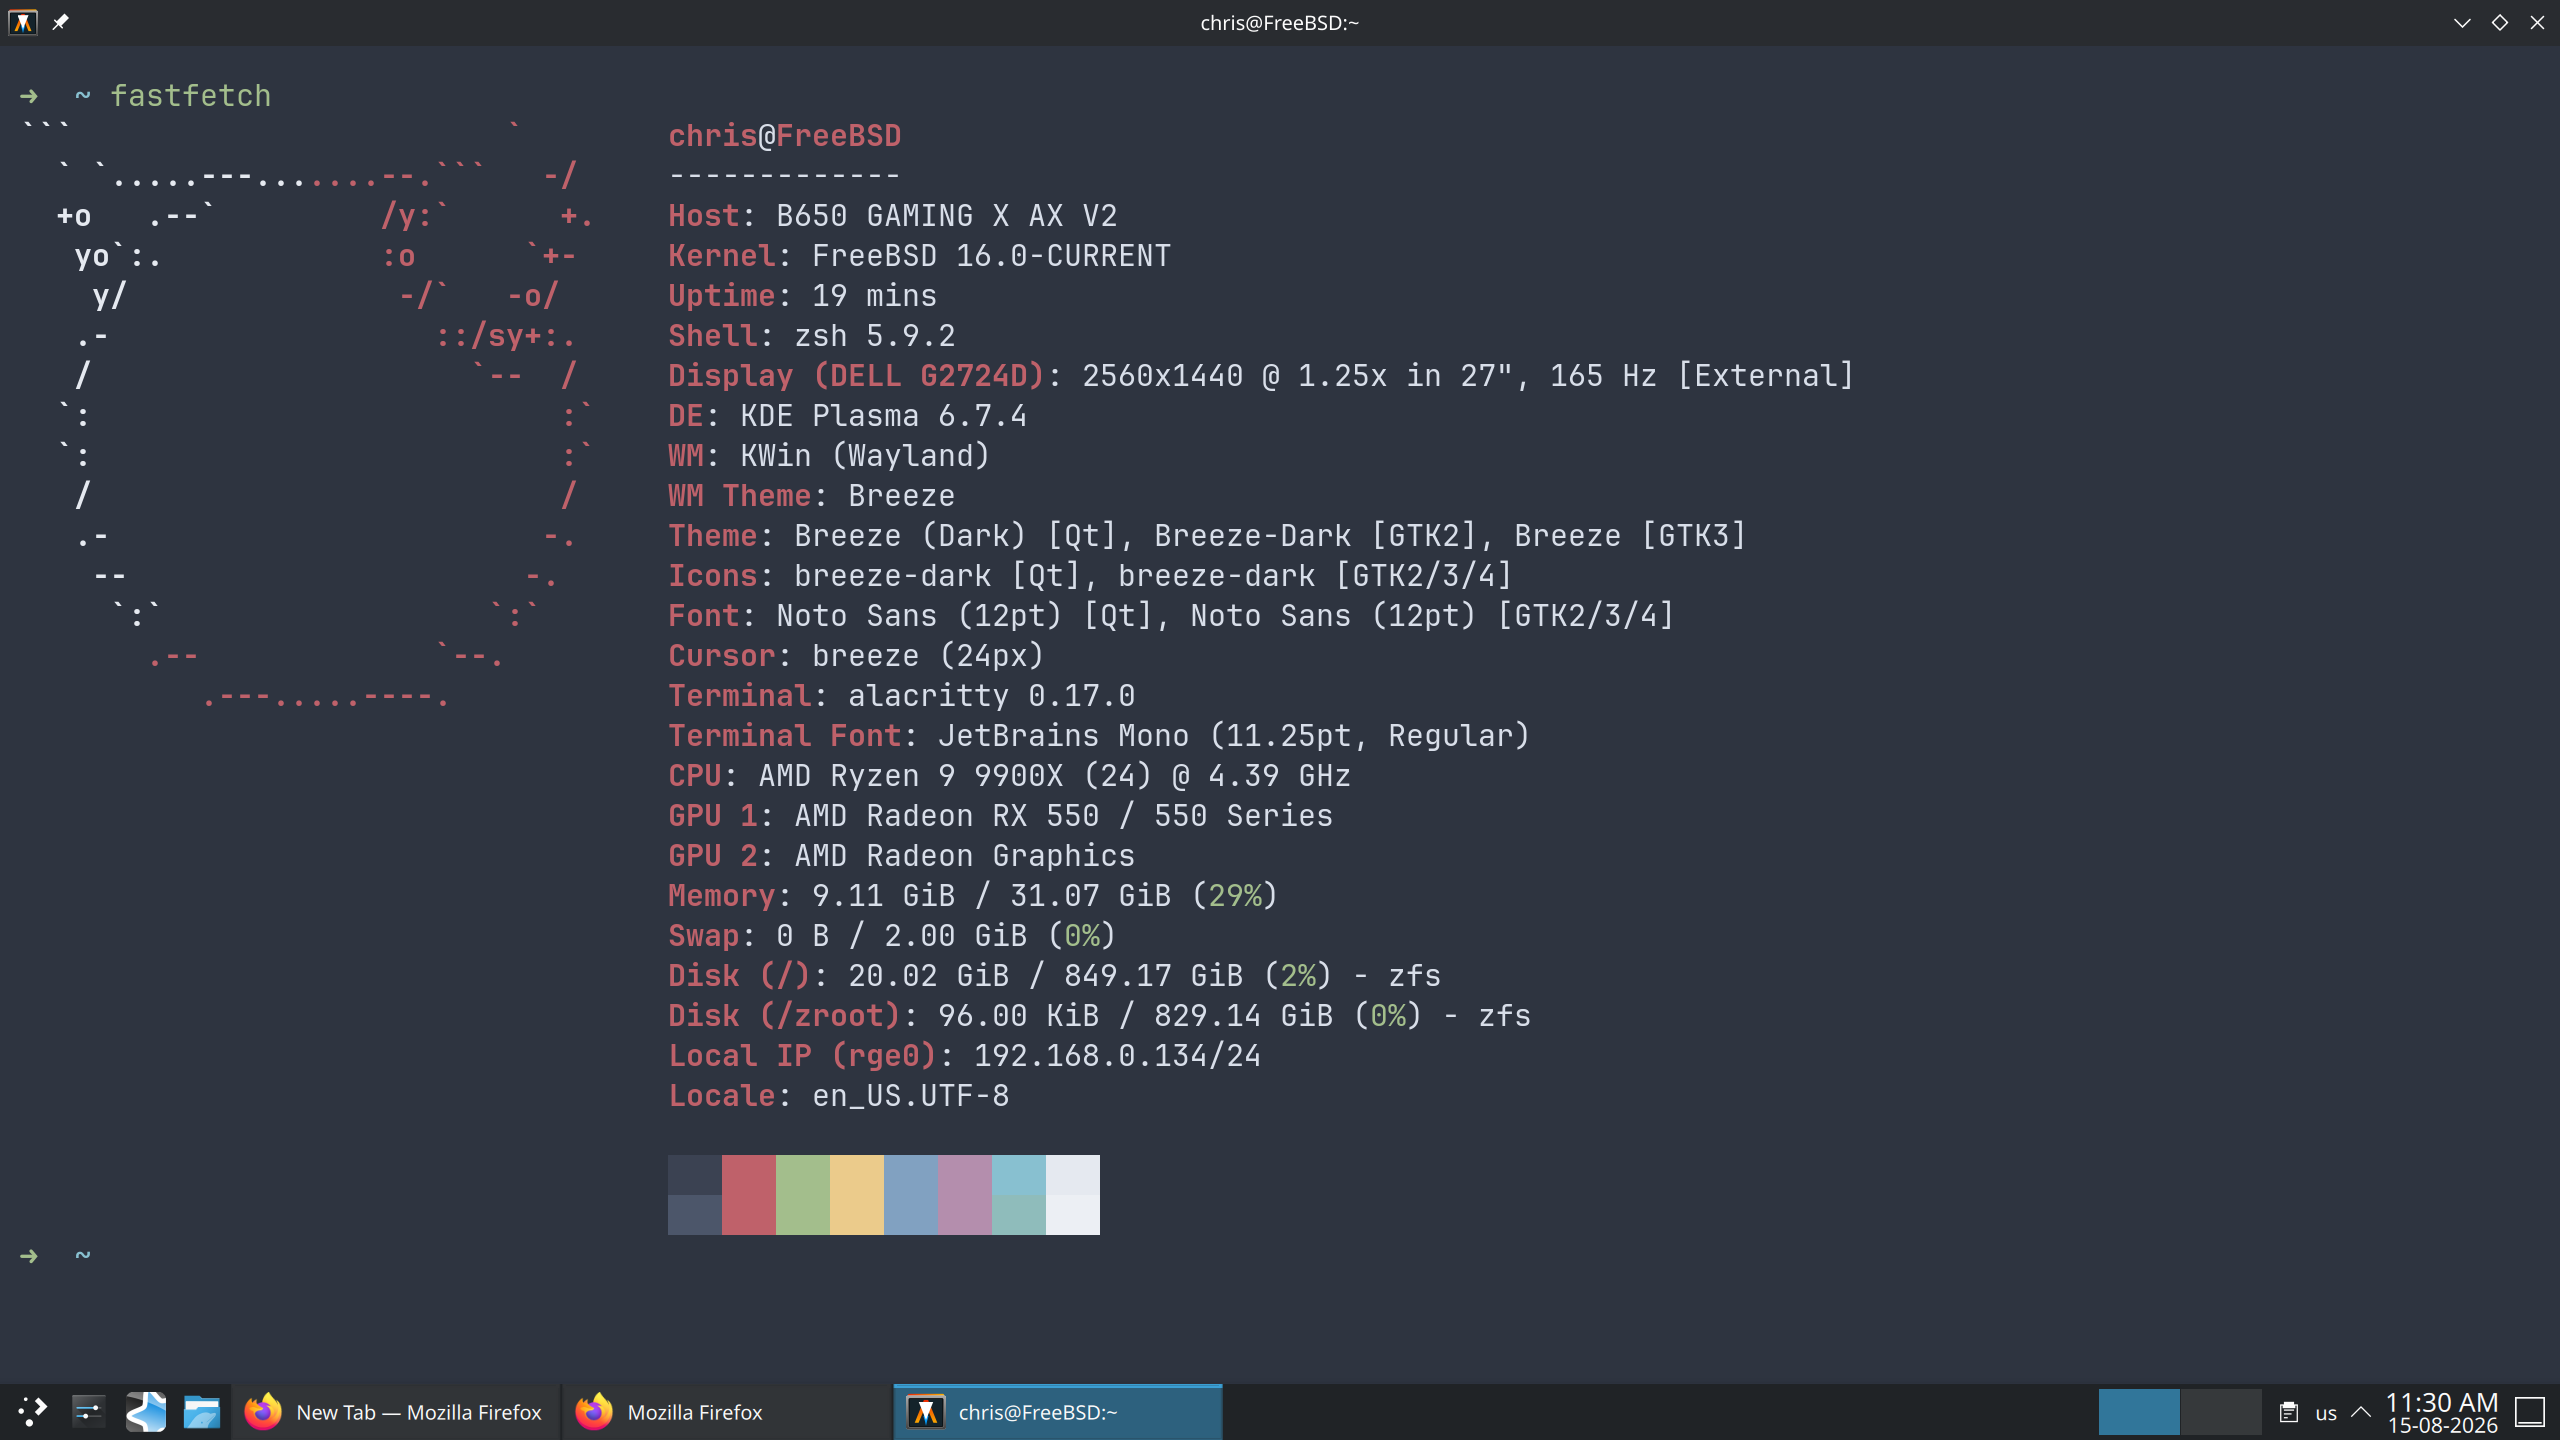Open the Dolphin file manager icon
This screenshot has width=2560, height=1440.
pyautogui.click(x=202, y=1412)
